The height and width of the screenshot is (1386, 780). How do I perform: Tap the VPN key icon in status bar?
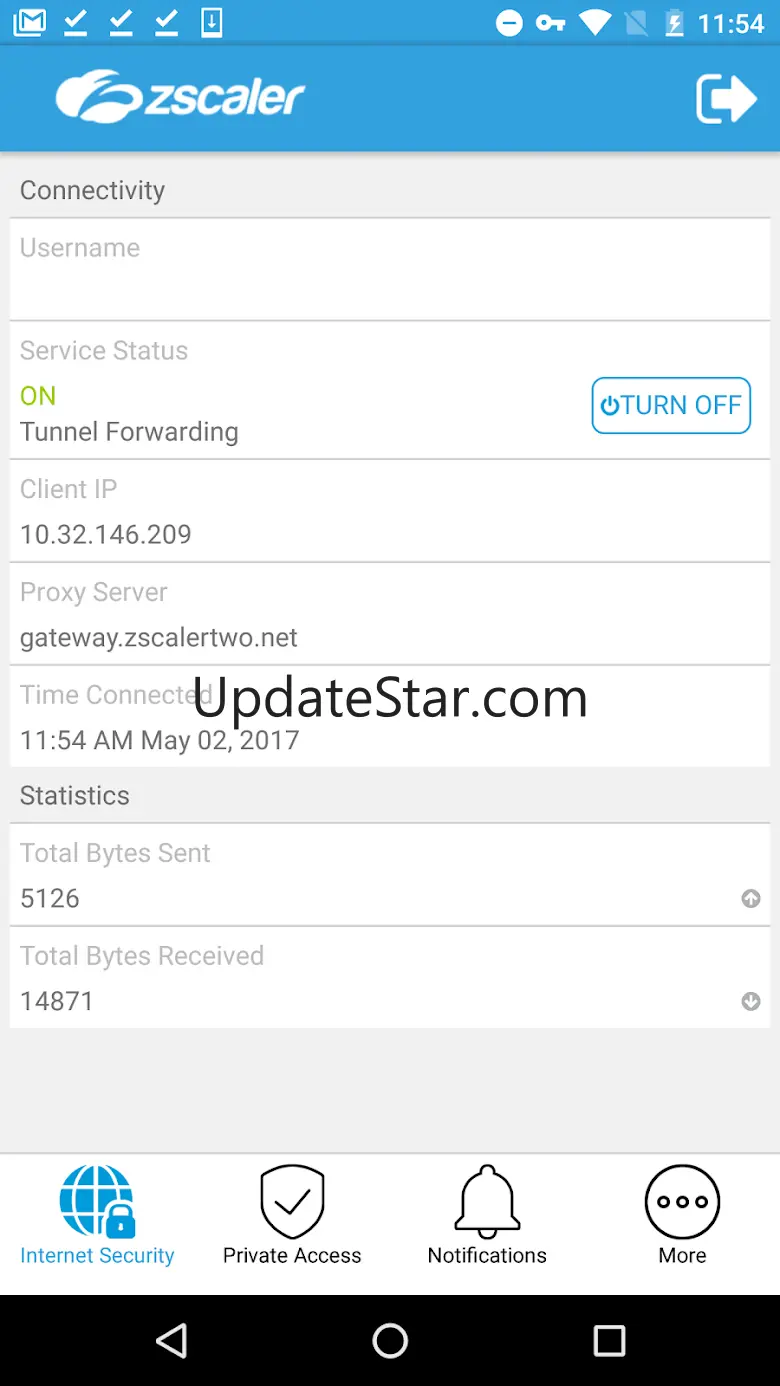point(550,22)
